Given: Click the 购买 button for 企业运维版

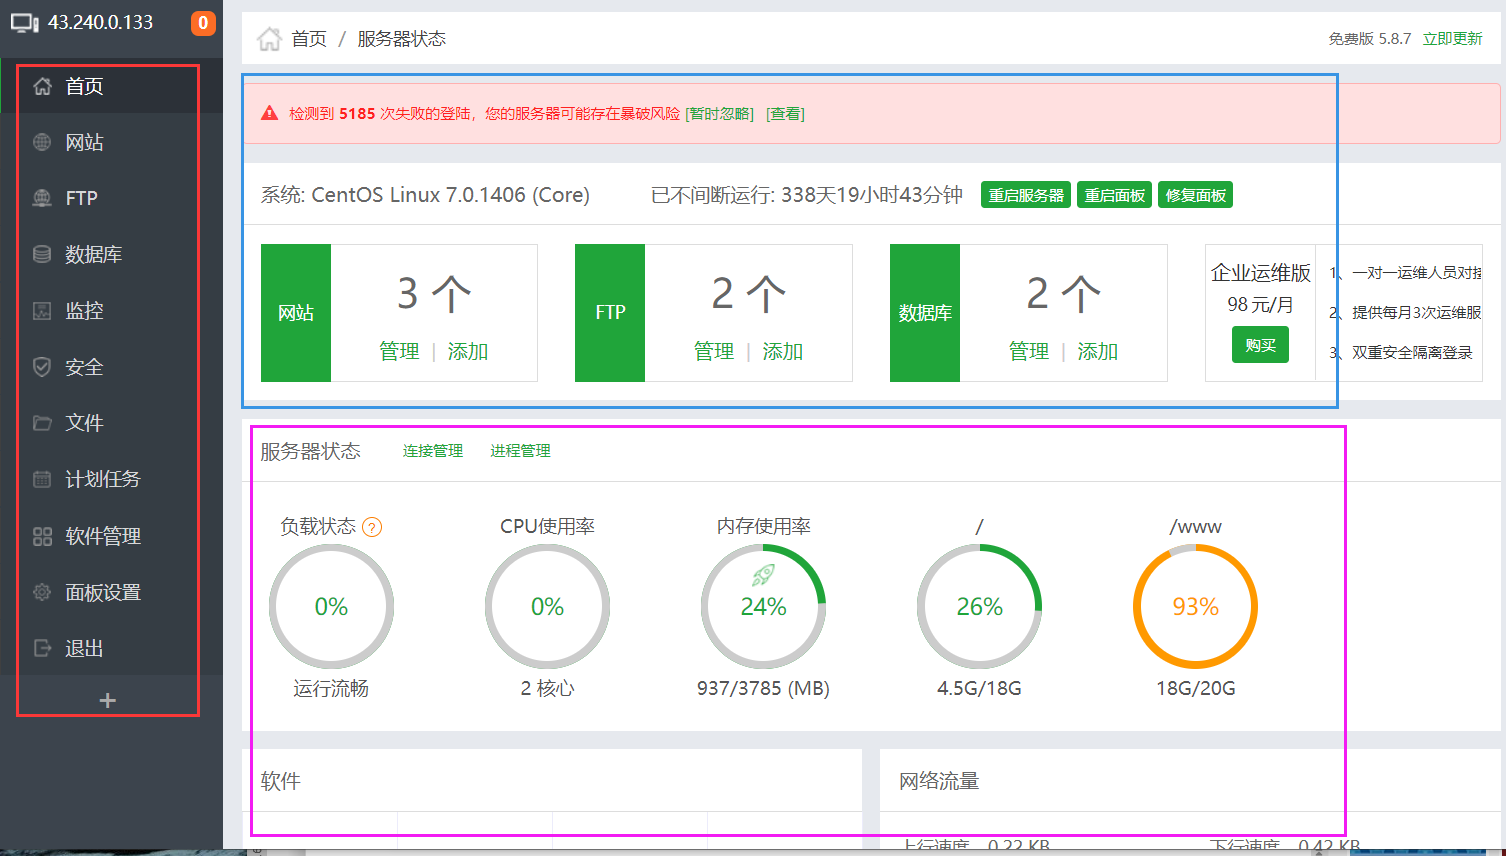Looking at the screenshot, I should tap(1260, 345).
